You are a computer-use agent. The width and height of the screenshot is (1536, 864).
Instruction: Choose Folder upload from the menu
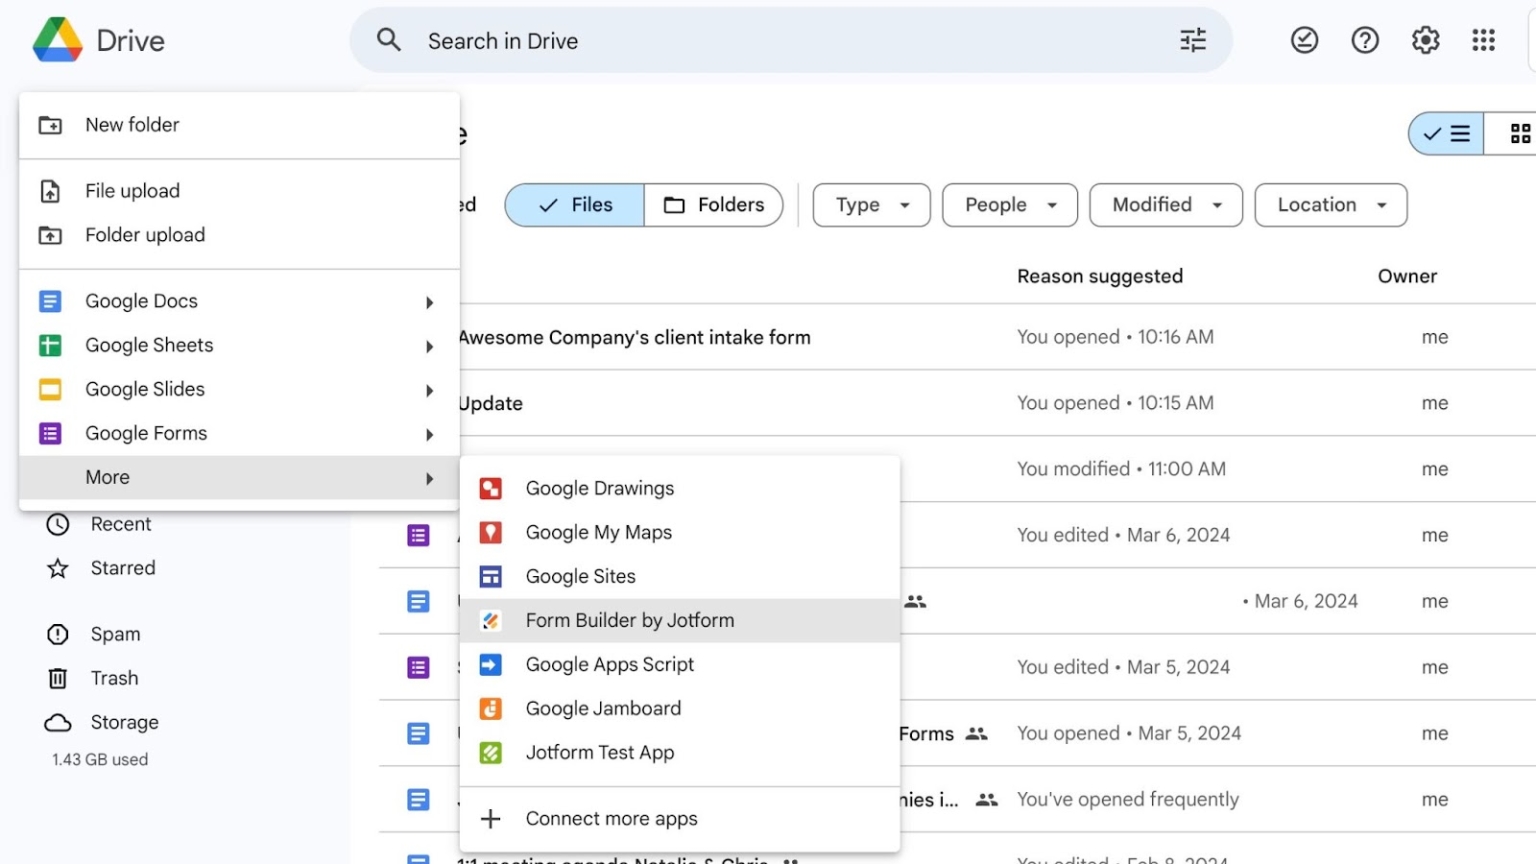click(x=144, y=235)
